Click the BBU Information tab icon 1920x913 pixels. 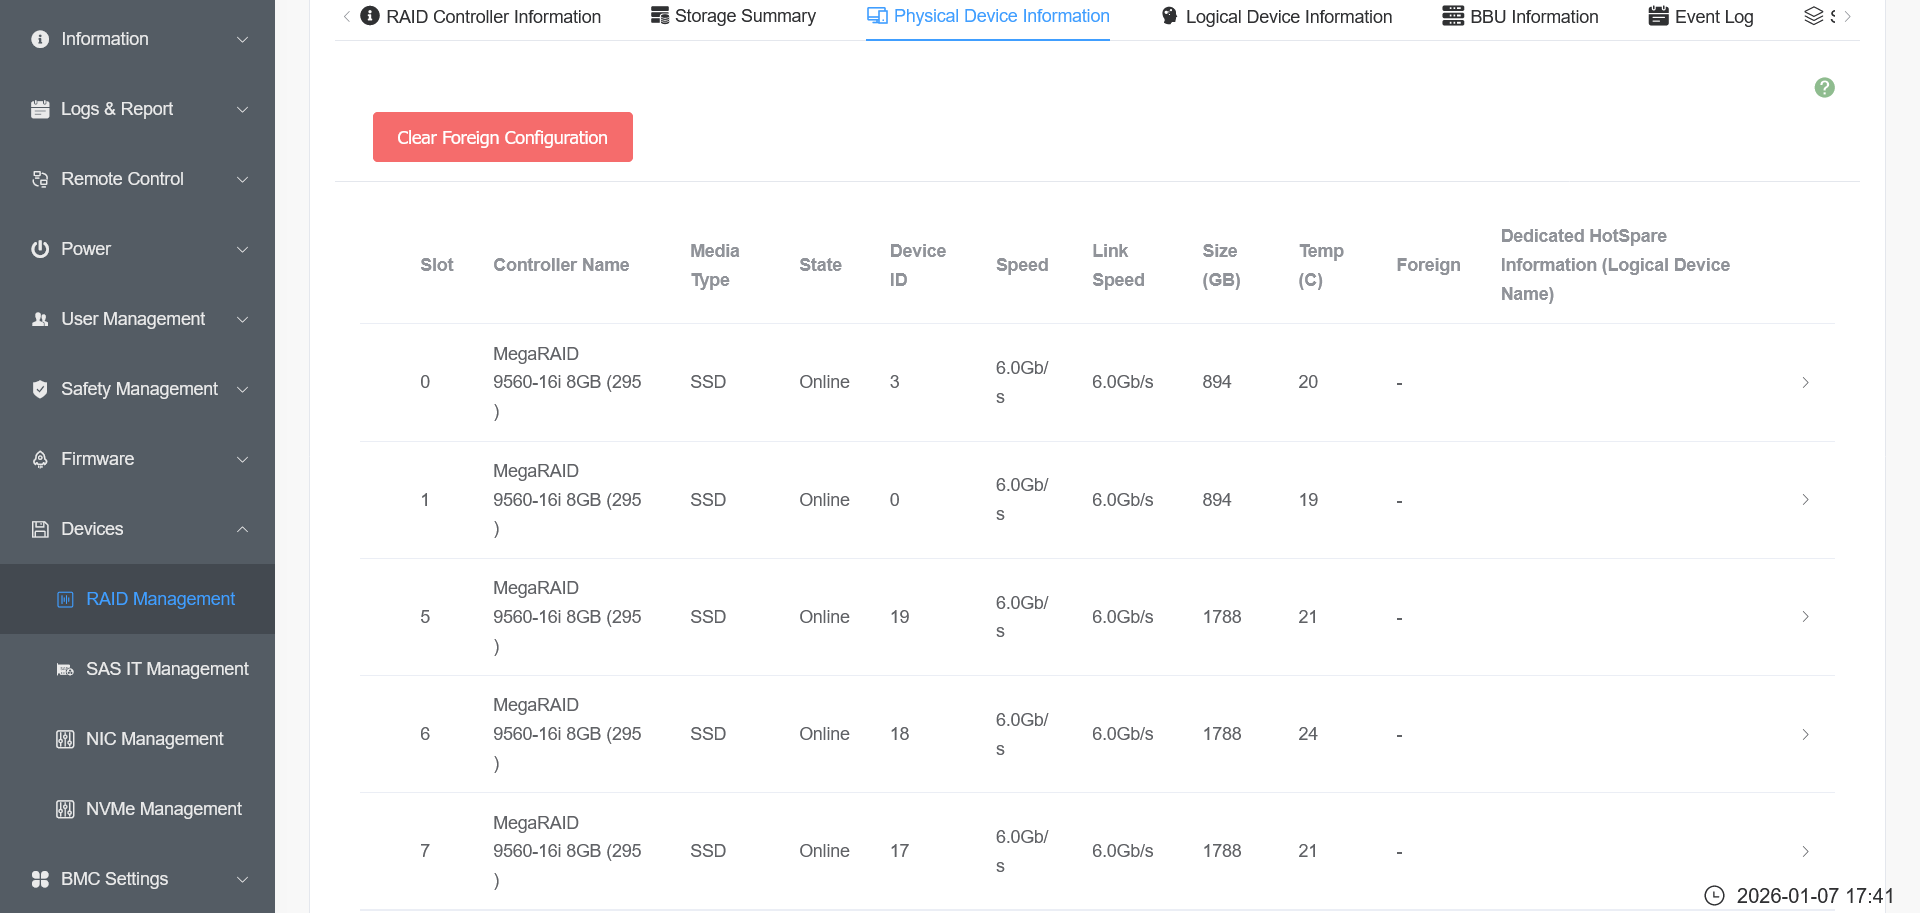coord(1453,16)
